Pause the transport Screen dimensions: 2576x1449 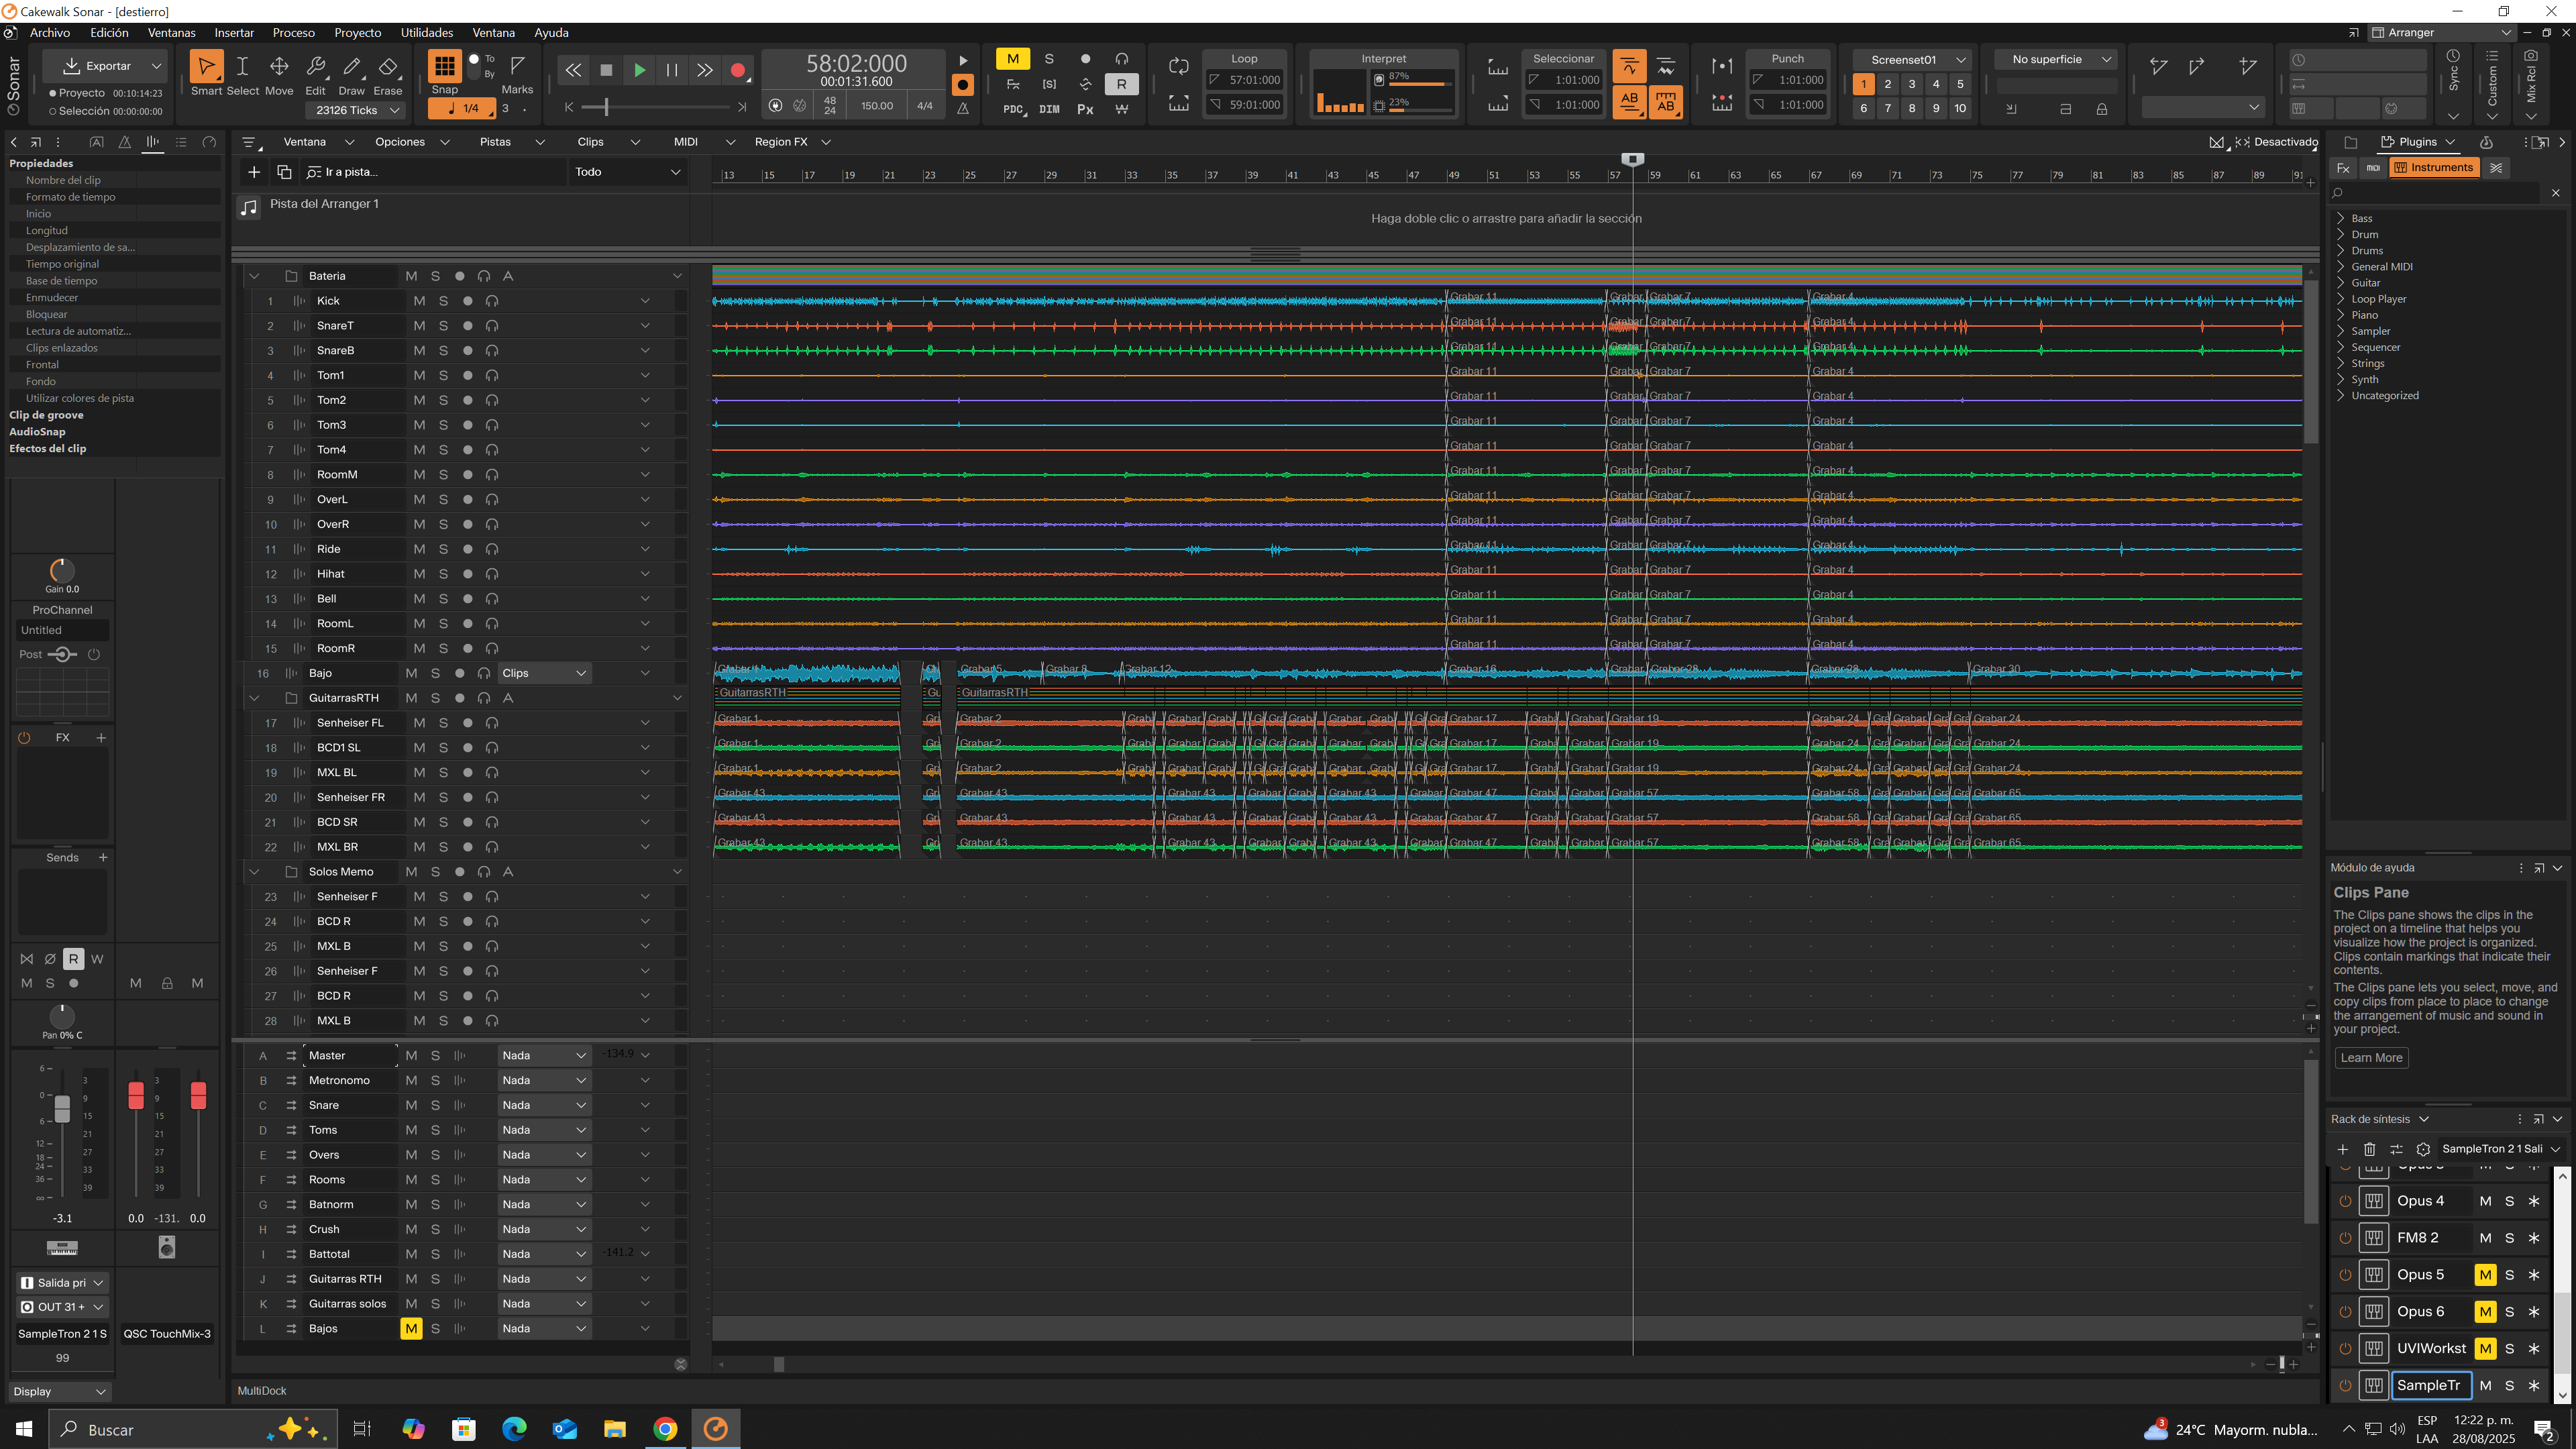click(672, 70)
